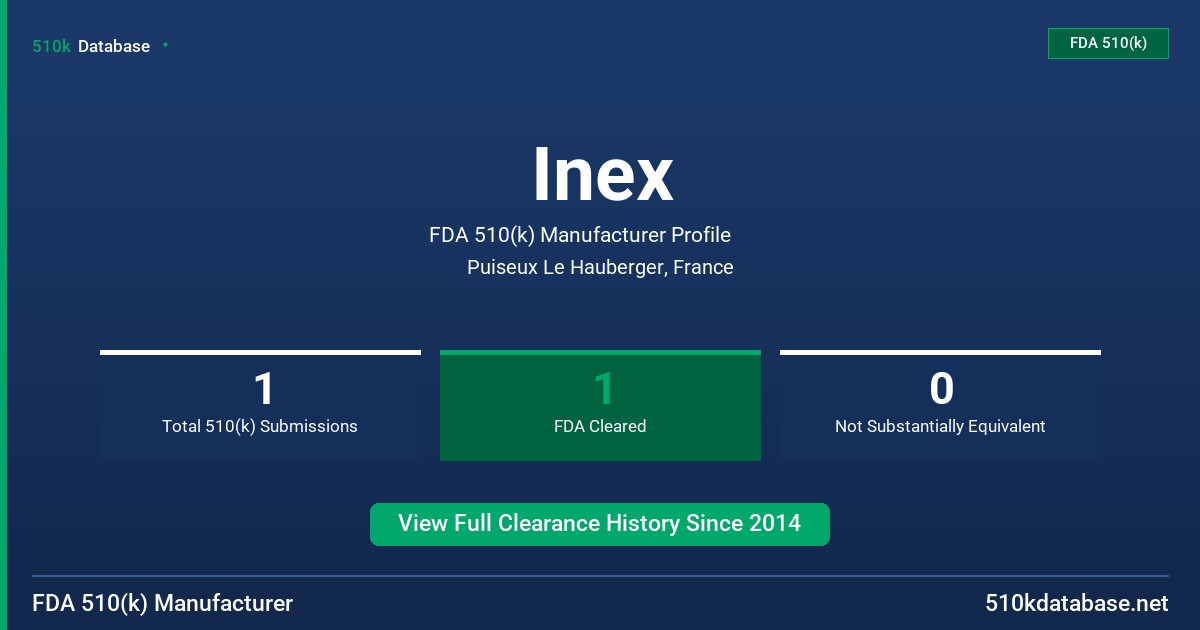Visit the 510kdatabase.net link
1200x630 pixels.
[1076, 603]
